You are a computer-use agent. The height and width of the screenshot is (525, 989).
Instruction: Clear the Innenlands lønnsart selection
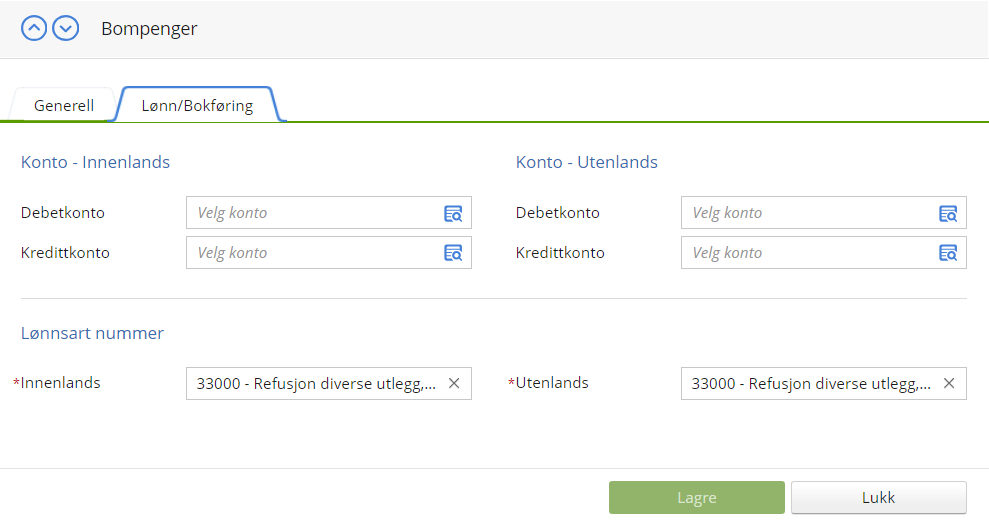(x=454, y=383)
